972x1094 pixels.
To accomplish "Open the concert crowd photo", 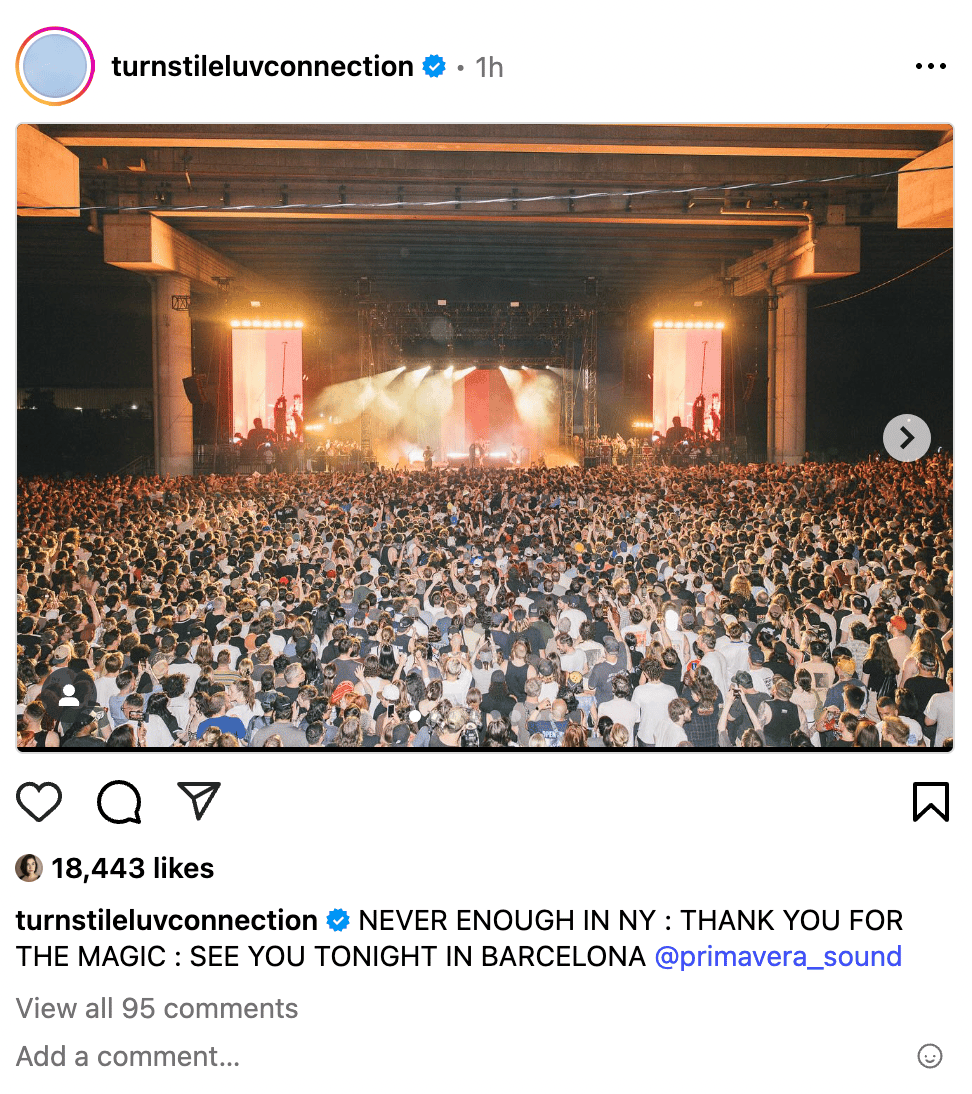I will point(485,437).
